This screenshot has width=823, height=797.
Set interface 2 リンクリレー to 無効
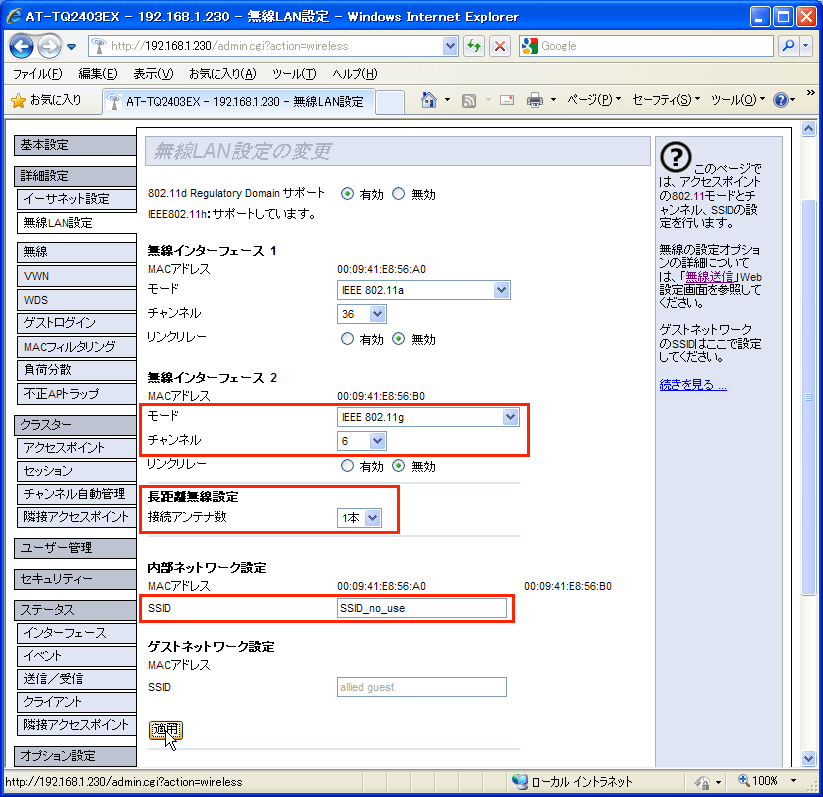398,466
